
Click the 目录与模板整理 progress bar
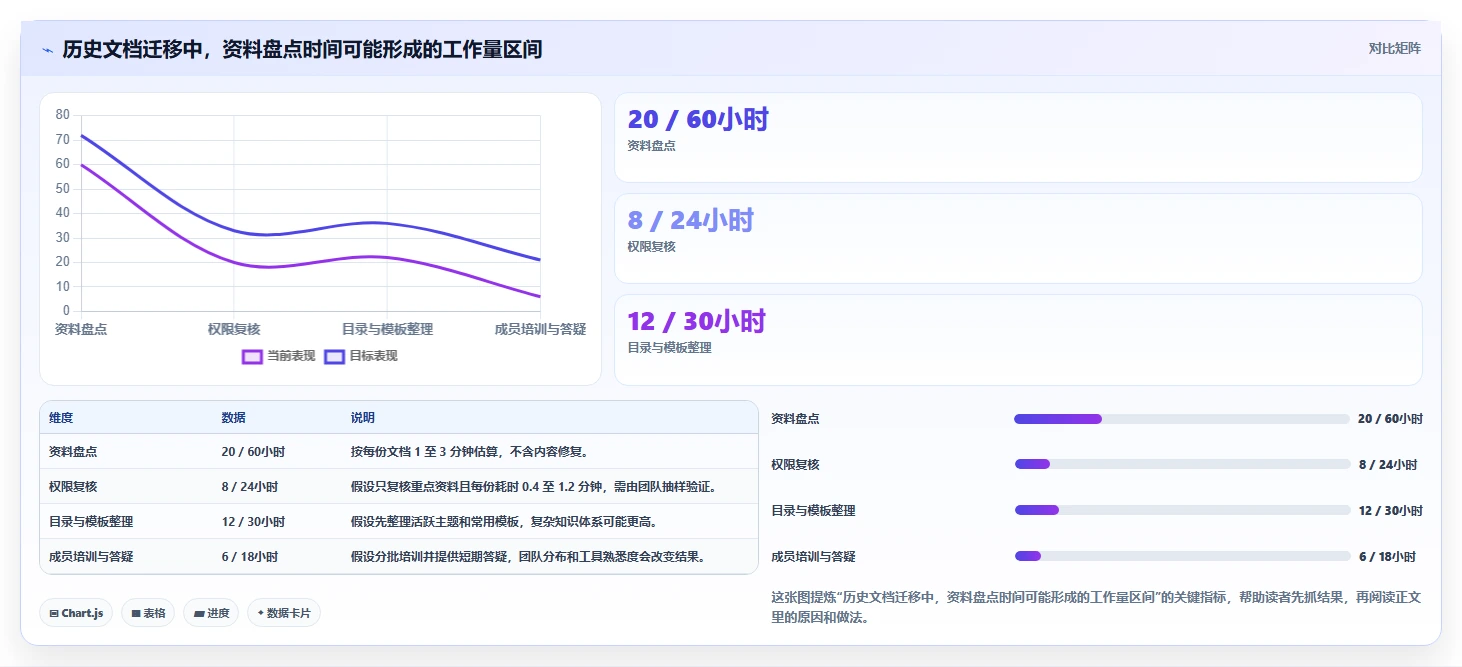coord(1182,510)
